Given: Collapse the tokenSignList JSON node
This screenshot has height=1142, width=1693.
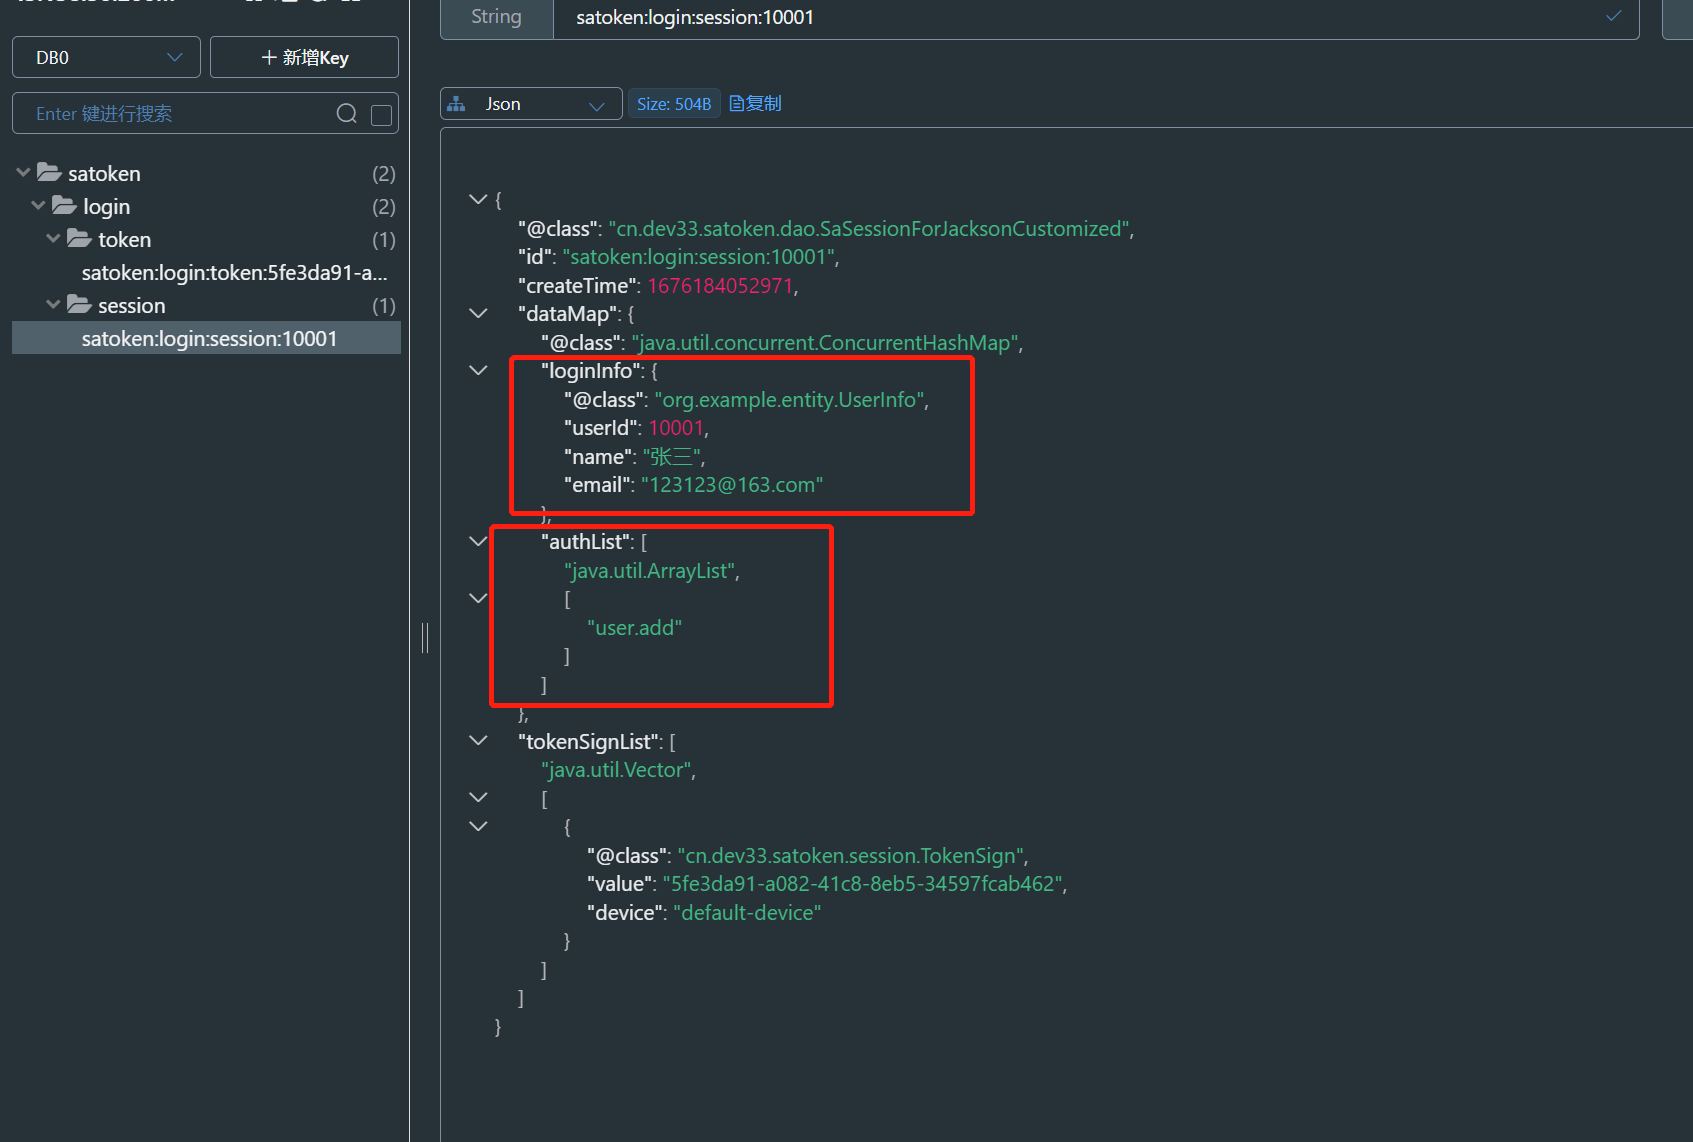Looking at the screenshot, I should pyautogui.click(x=478, y=741).
